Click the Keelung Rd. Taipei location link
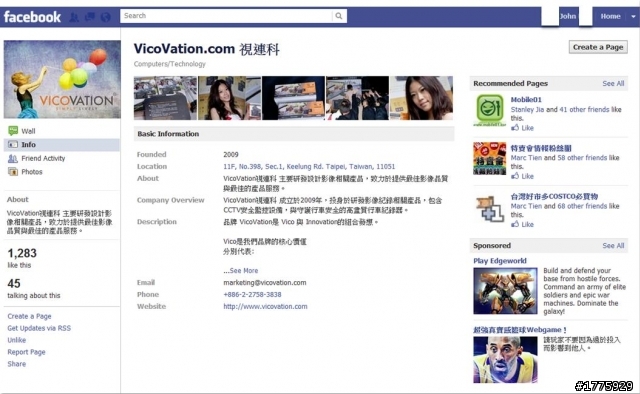This screenshot has width=640, height=394. pyautogui.click(x=309, y=167)
